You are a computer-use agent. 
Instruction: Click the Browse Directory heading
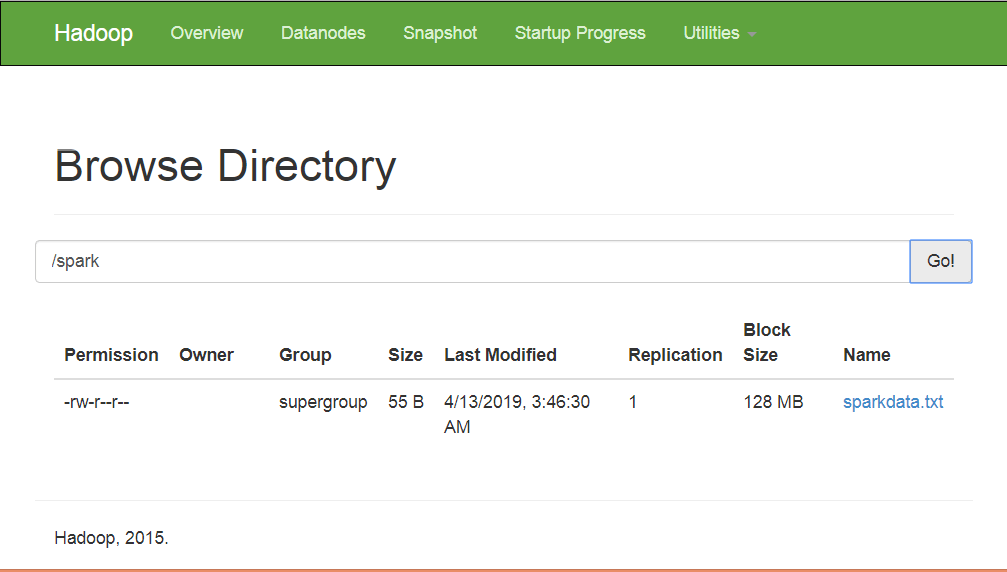(225, 166)
